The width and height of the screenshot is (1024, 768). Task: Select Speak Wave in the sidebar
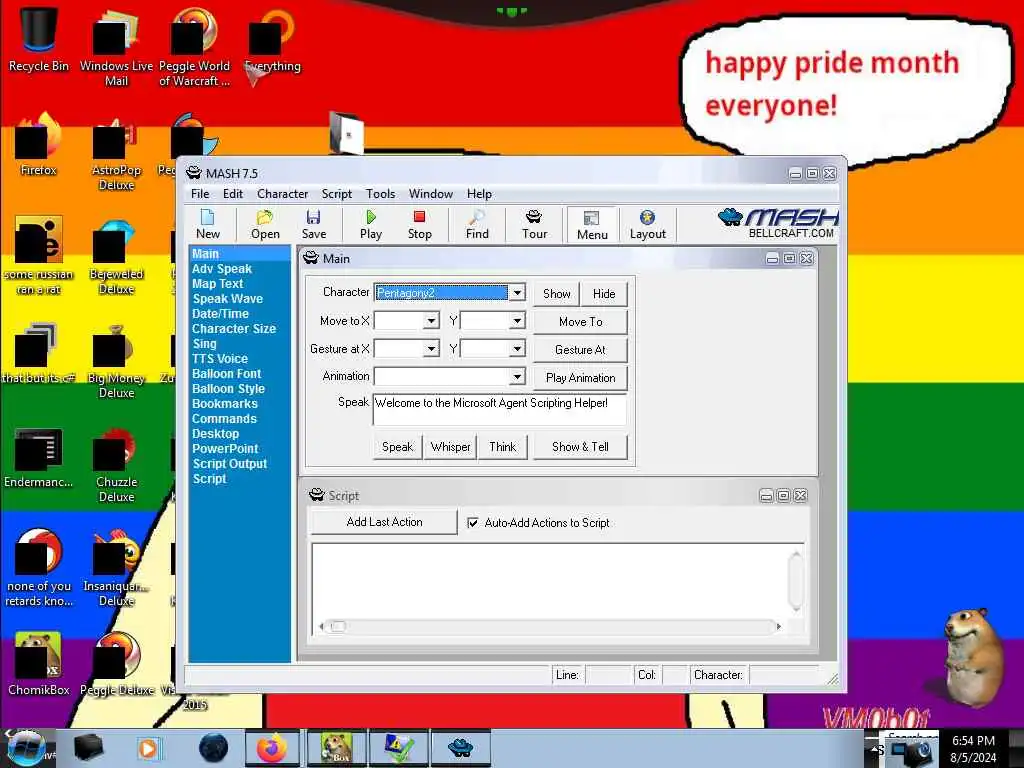(x=227, y=298)
